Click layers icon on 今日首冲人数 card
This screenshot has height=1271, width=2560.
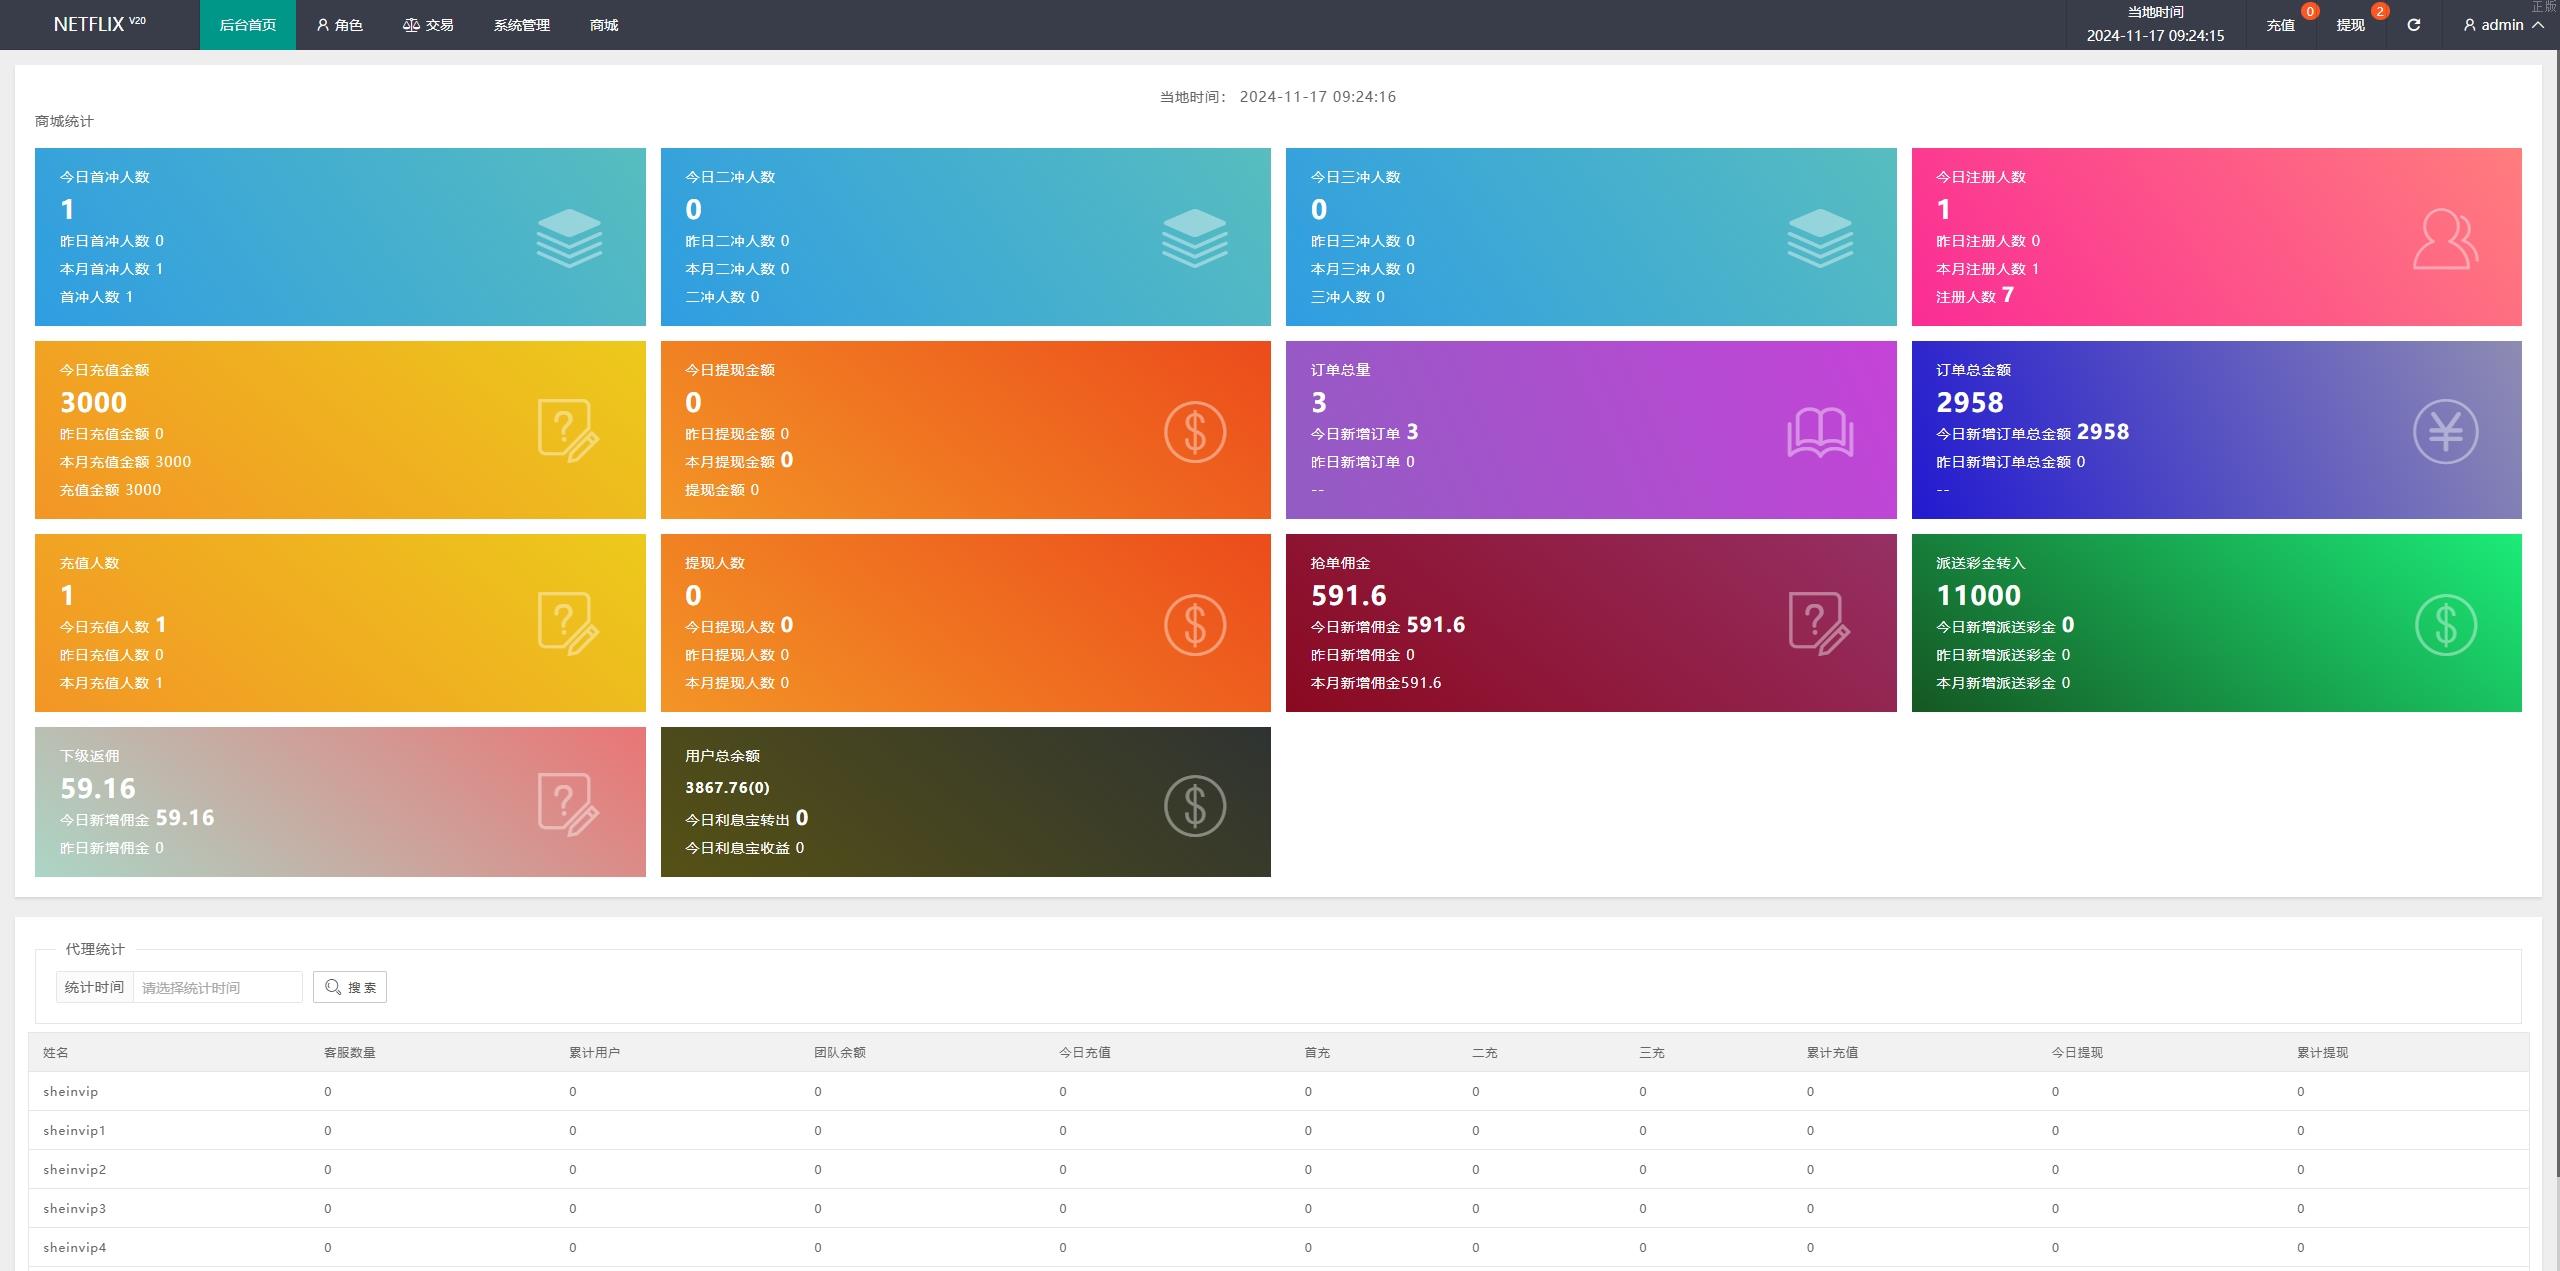tap(569, 238)
